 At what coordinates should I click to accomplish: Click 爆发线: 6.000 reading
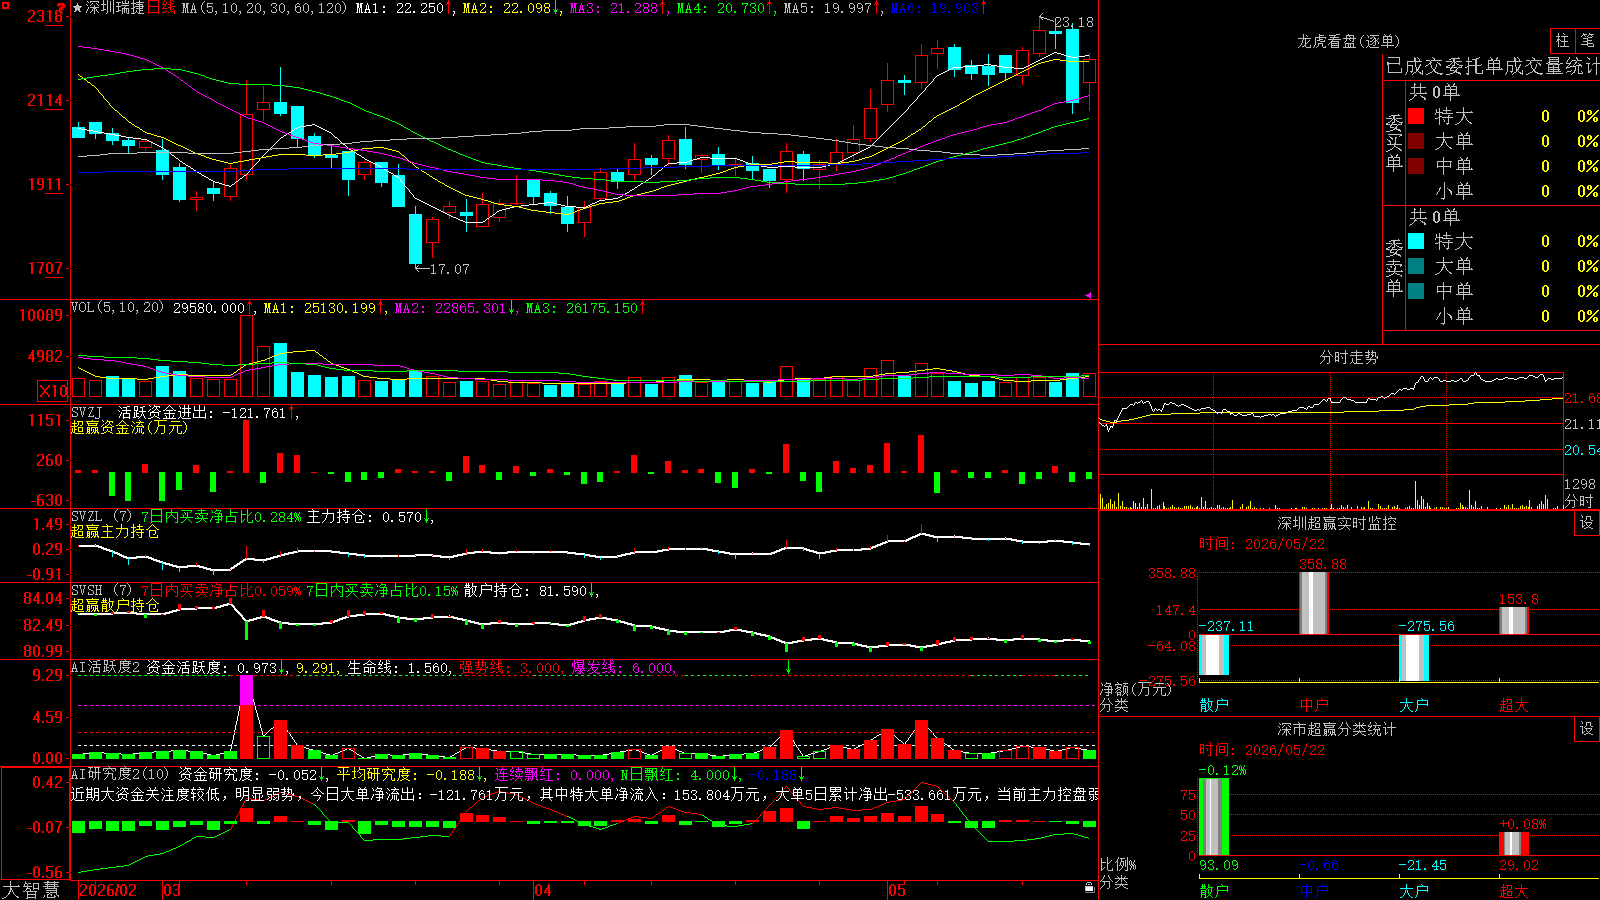pos(623,667)
